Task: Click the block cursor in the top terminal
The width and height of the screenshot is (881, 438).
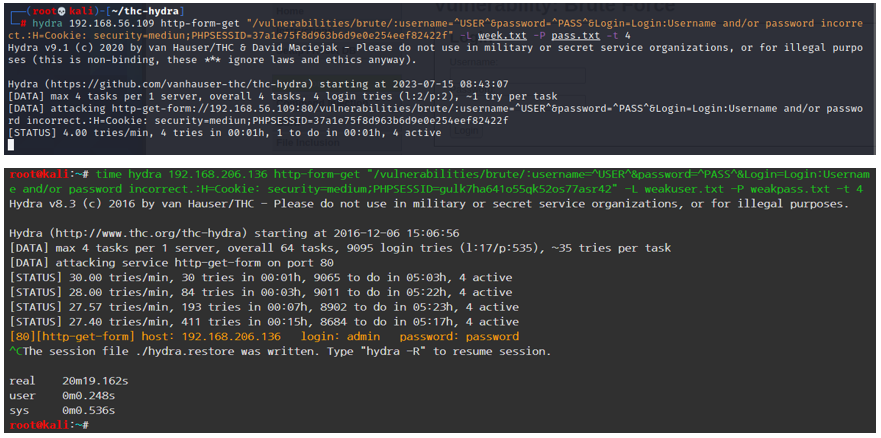Action: [x=11, y=145]
